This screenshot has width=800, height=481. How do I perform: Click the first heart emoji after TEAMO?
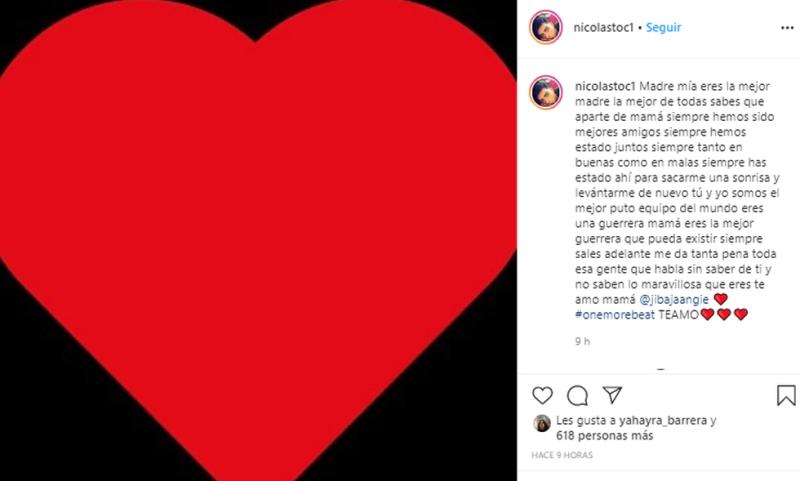[x=708, y=315]
